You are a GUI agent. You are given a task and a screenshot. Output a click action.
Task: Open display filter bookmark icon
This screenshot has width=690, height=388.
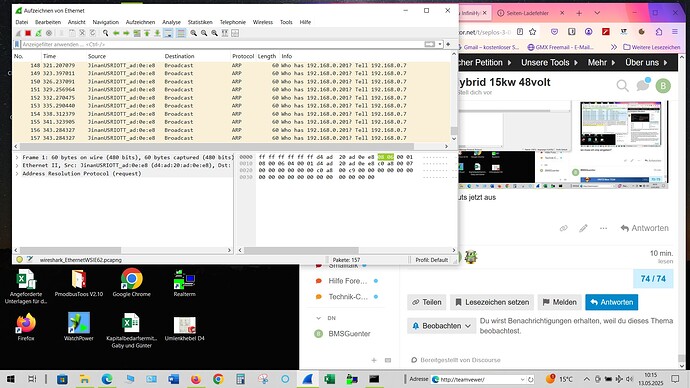17,44
